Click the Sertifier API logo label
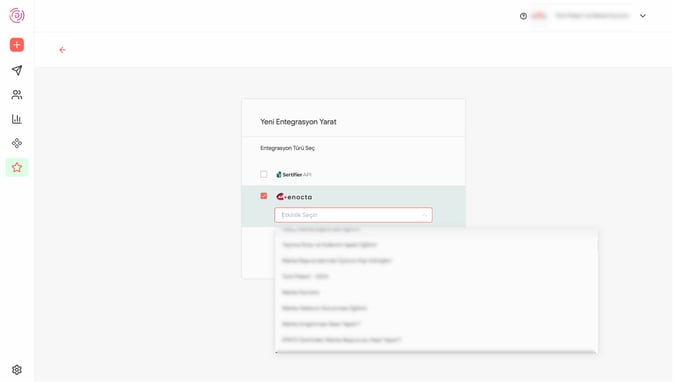 point(294,175)
